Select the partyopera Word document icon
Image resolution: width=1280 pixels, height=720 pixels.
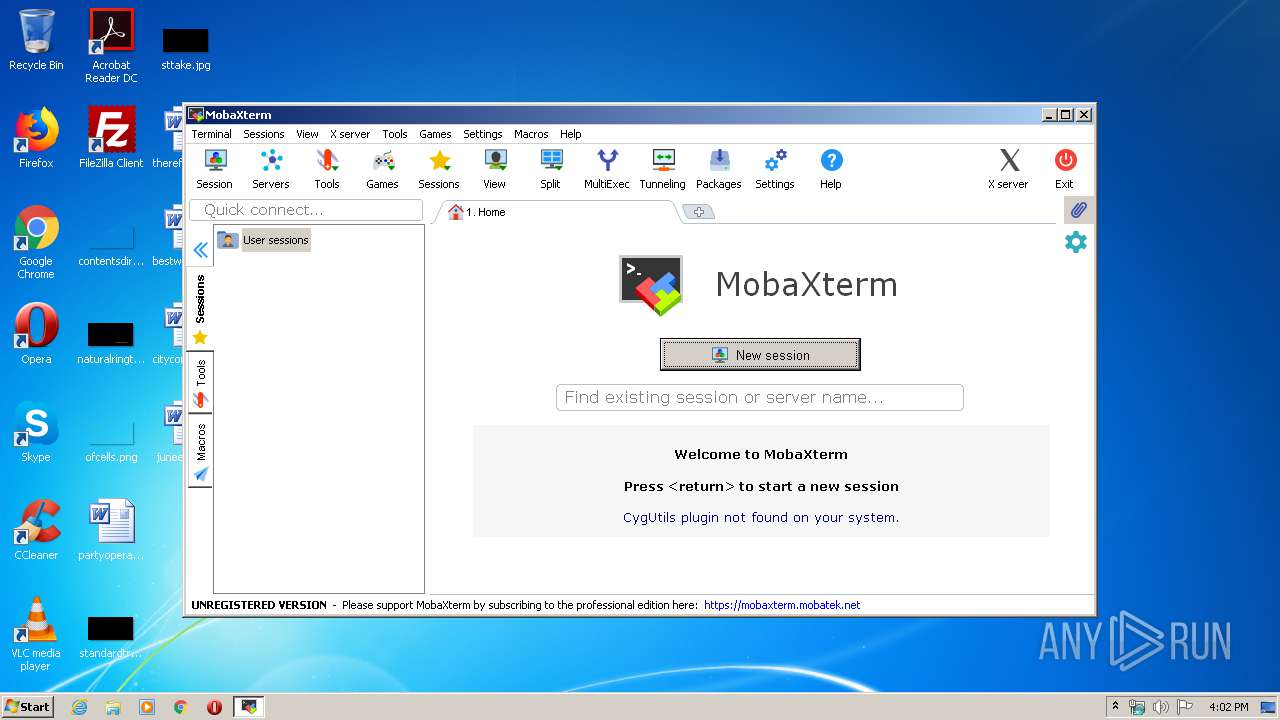111,530
